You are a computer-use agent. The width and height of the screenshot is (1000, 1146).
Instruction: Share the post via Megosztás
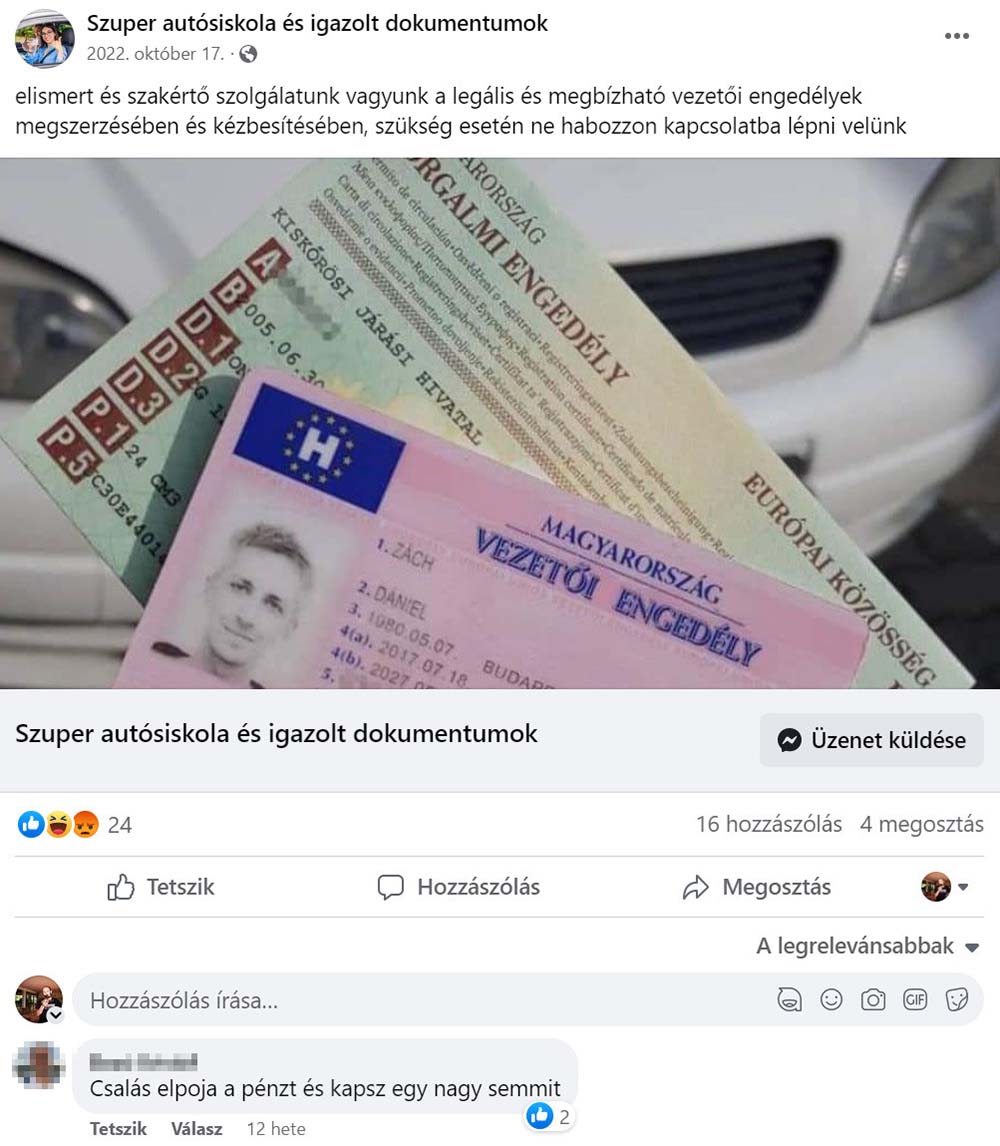(x=757, y=887)
